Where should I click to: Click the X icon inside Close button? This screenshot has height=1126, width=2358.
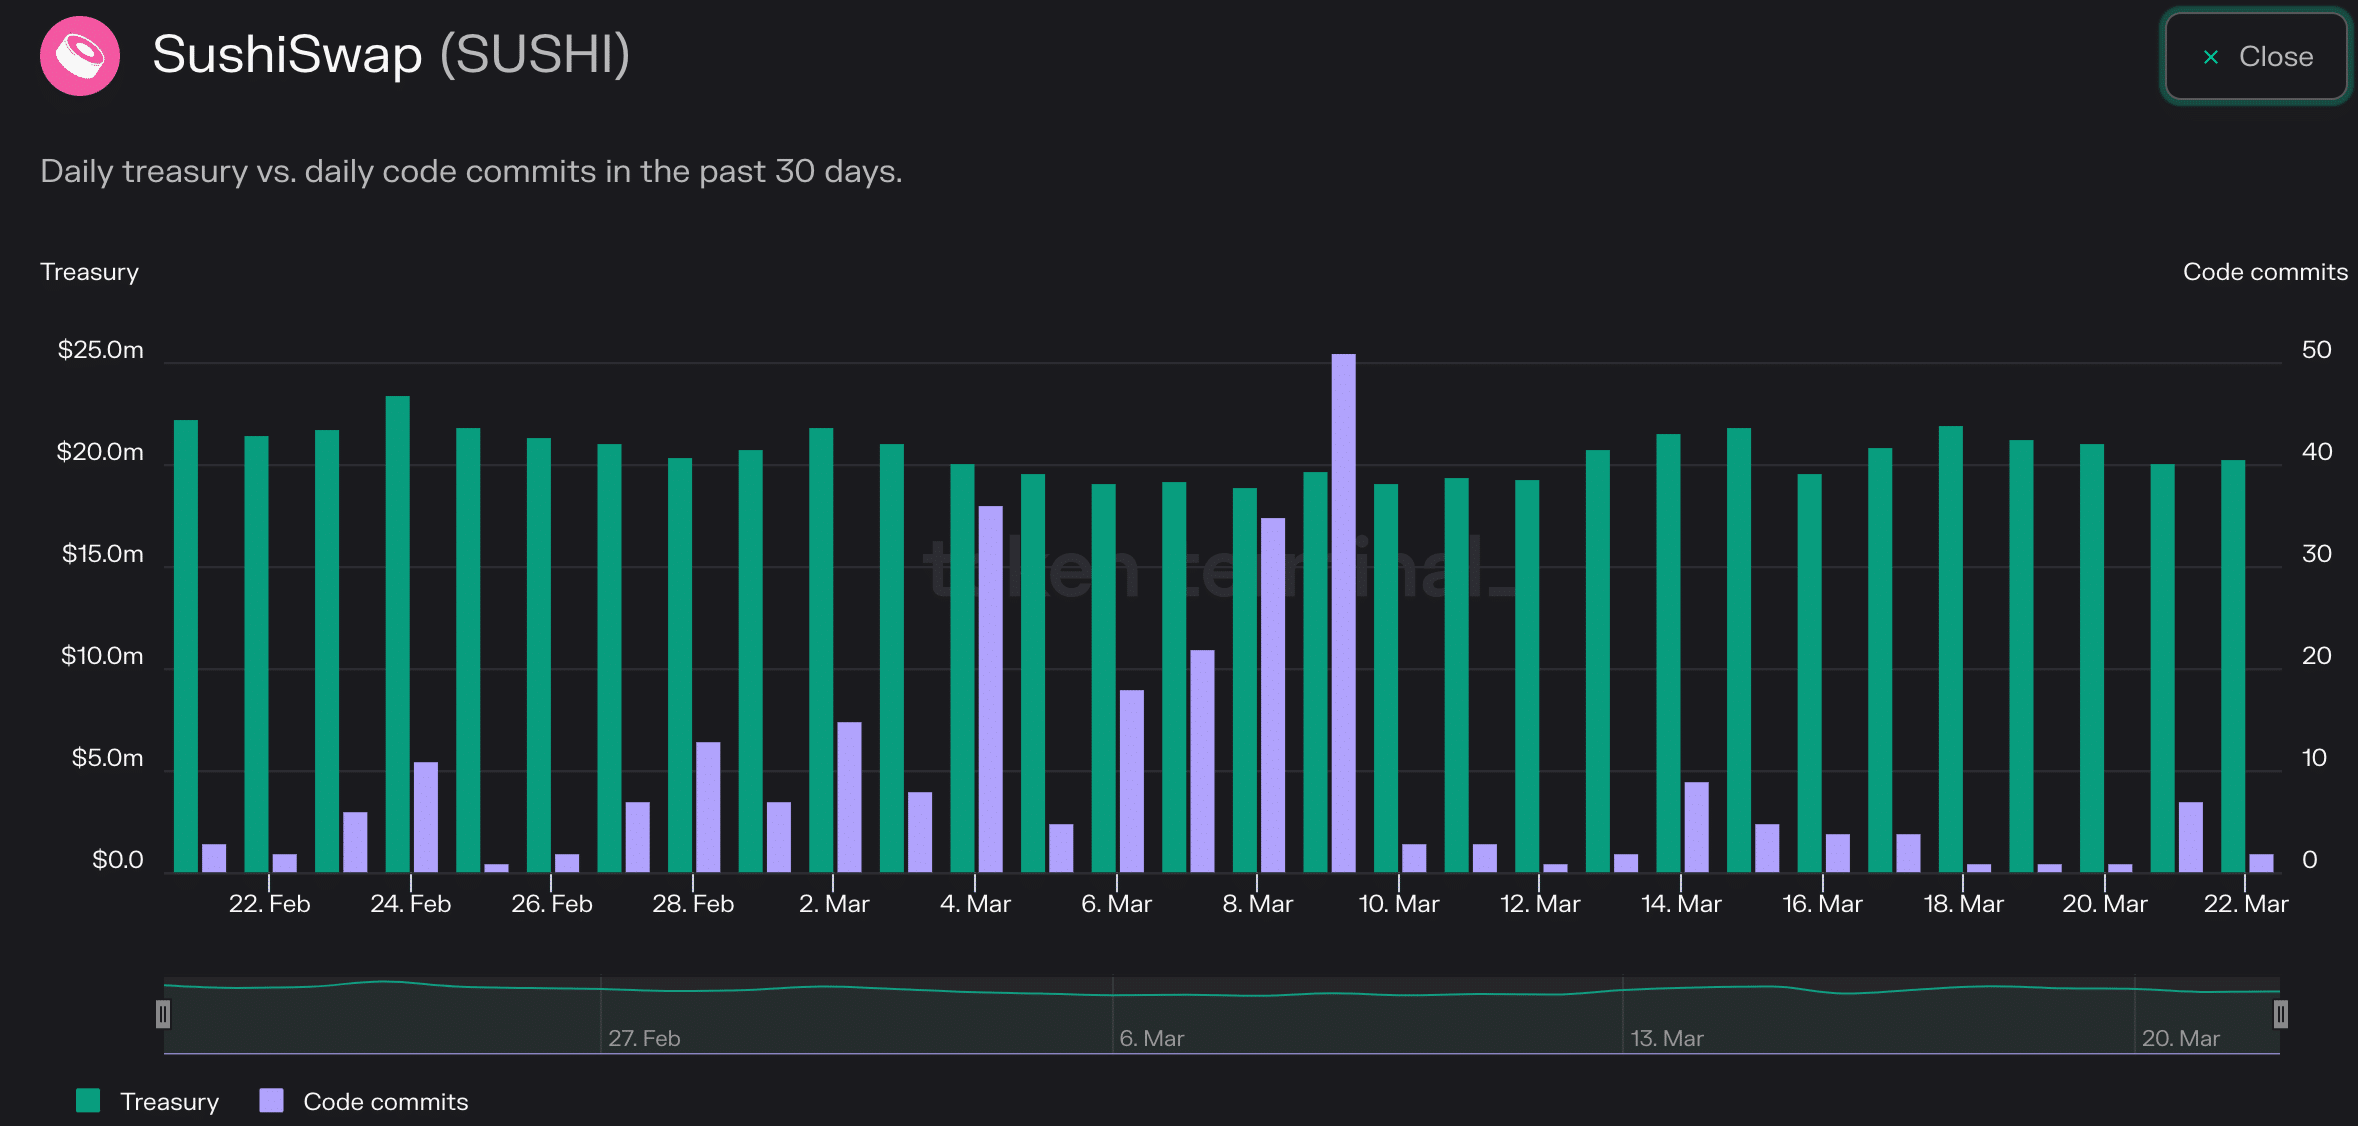pyautogui.click(x=2211, y=57)
